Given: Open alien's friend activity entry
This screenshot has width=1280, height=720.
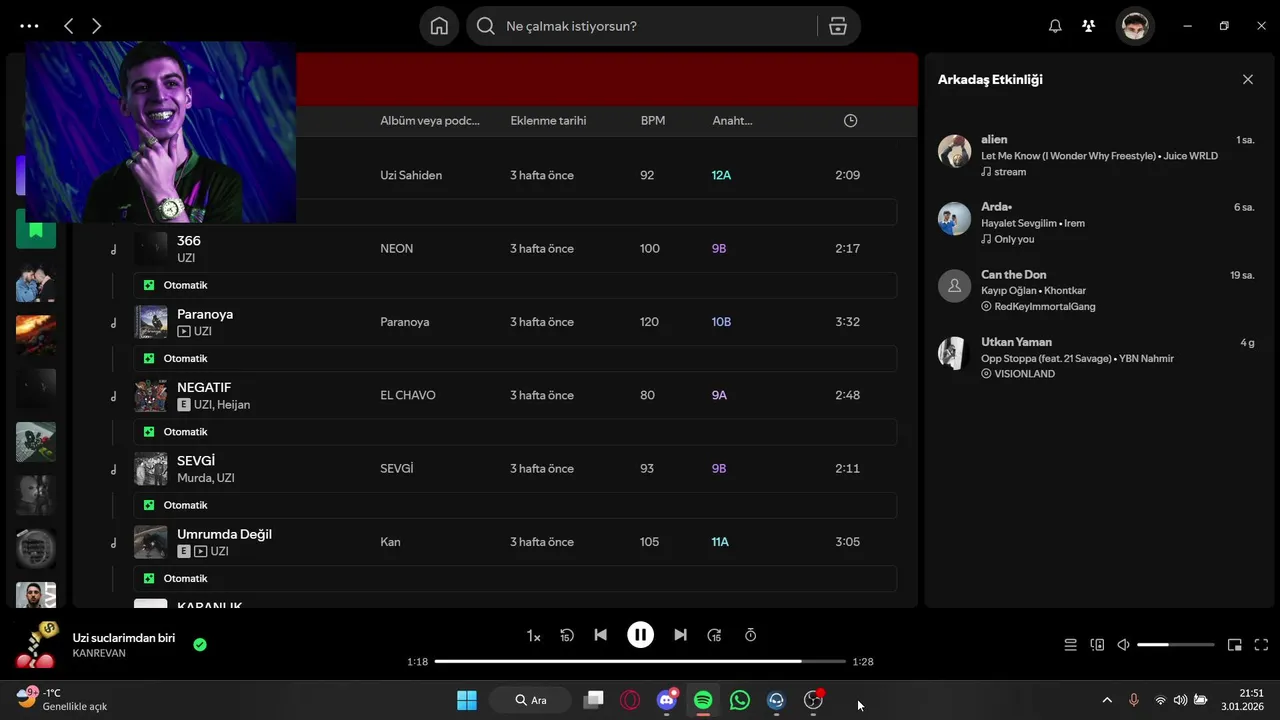Looking at the screenshot, I should 1096,155.
